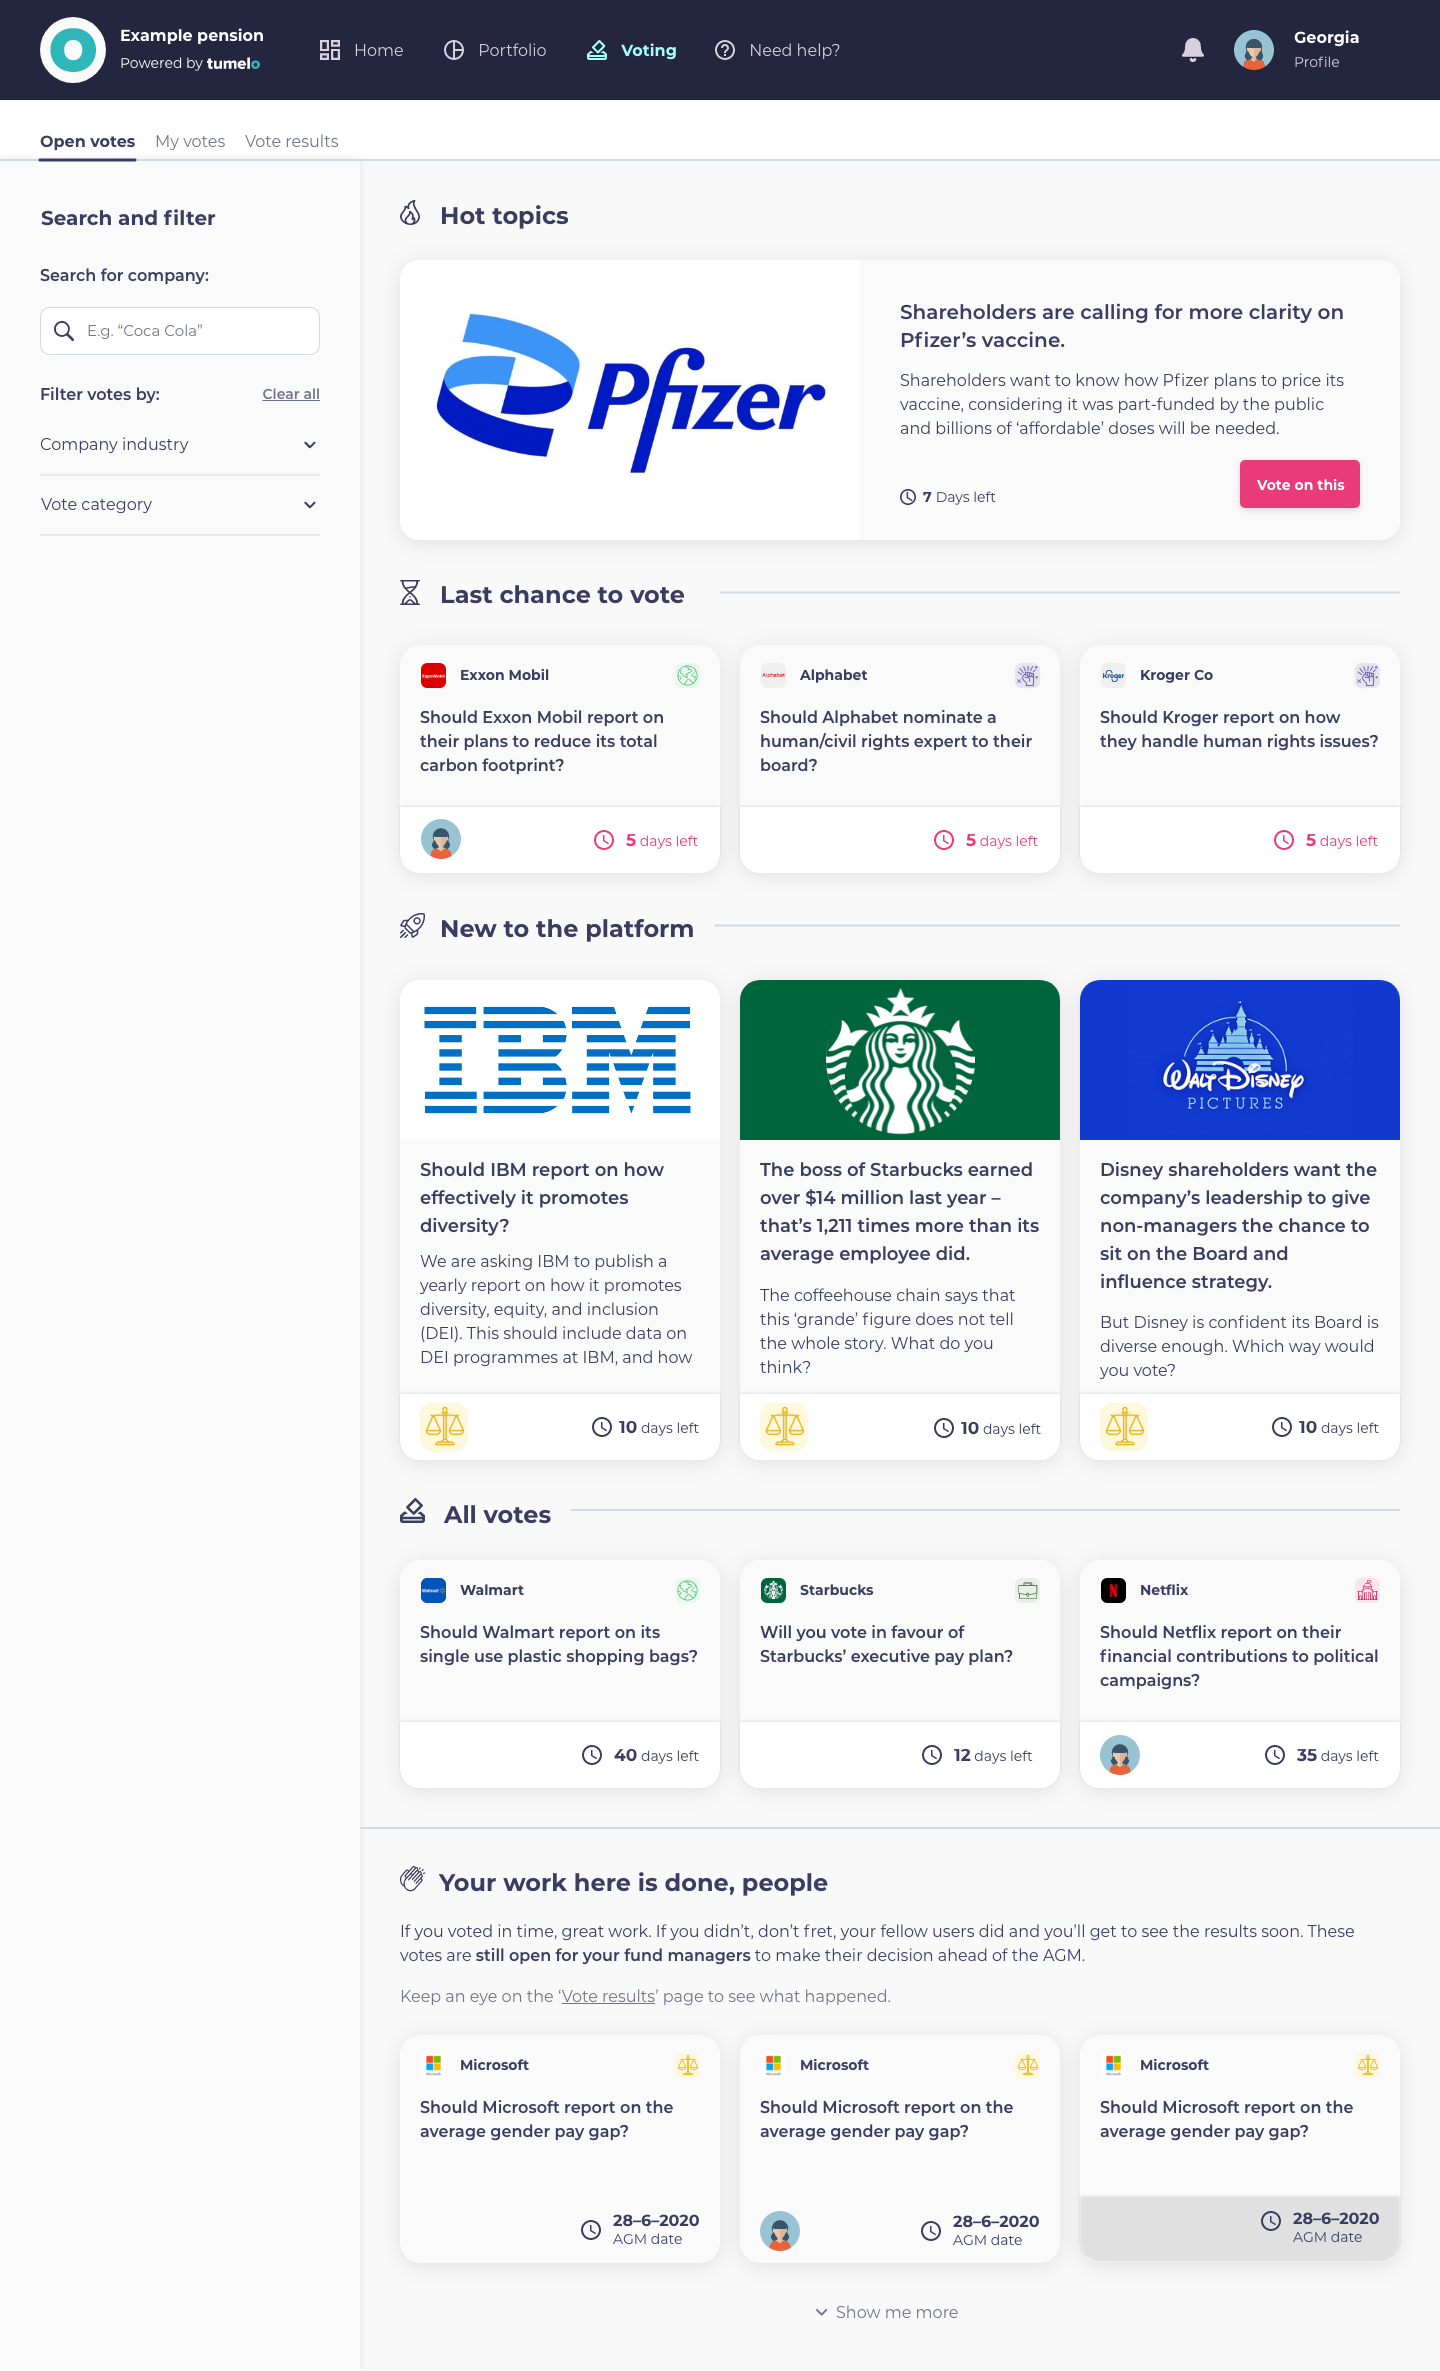1440x2371 pixels.
Task: Click the voter avatar on middle Microsoft card
Action: [780, 2230]
